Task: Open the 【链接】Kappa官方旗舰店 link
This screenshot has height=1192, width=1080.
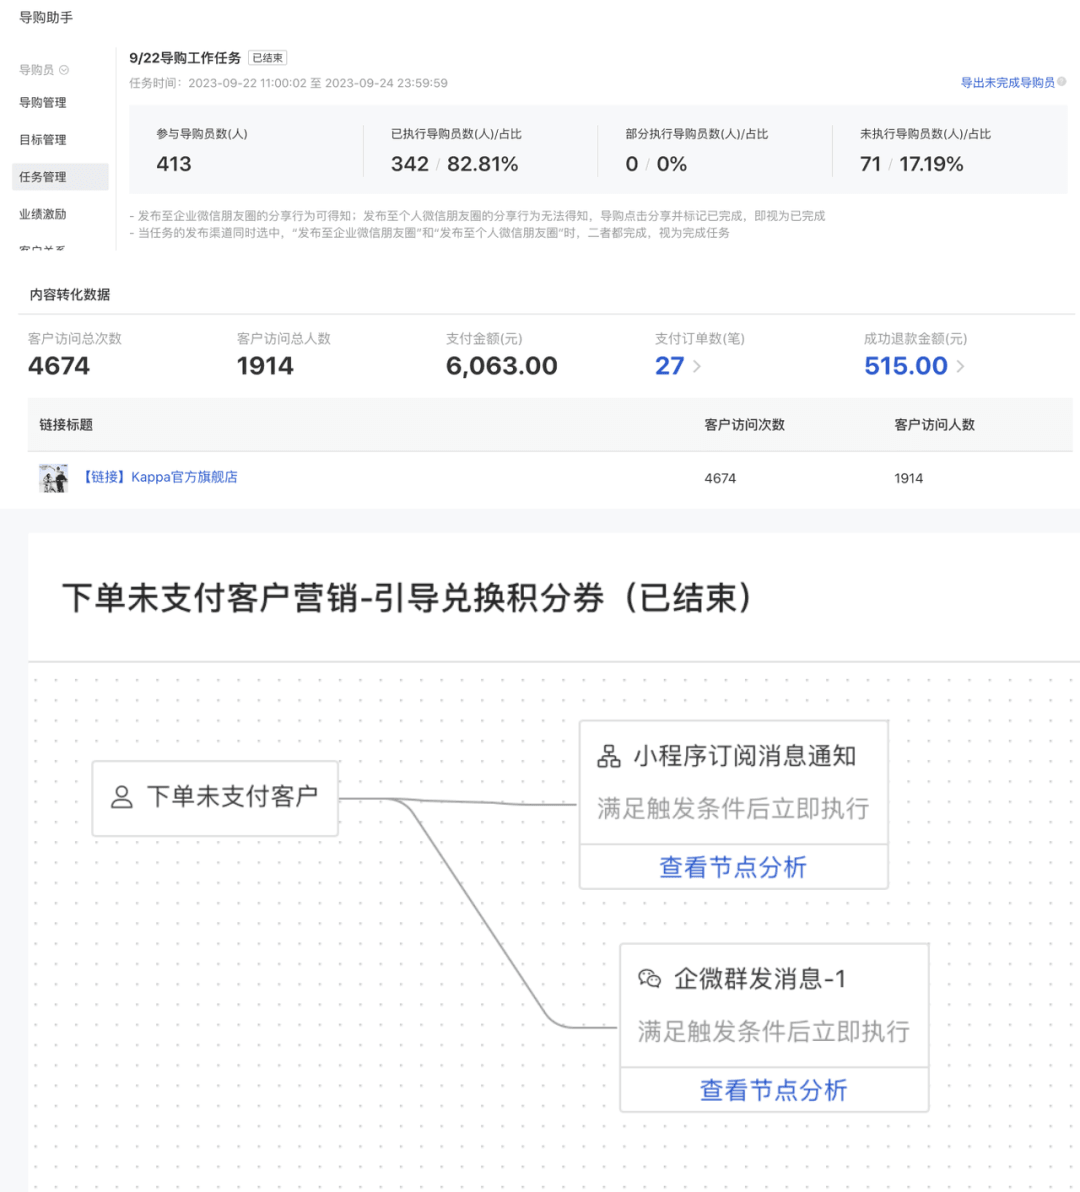Action: pyautogui.click(x=160, y=477)
